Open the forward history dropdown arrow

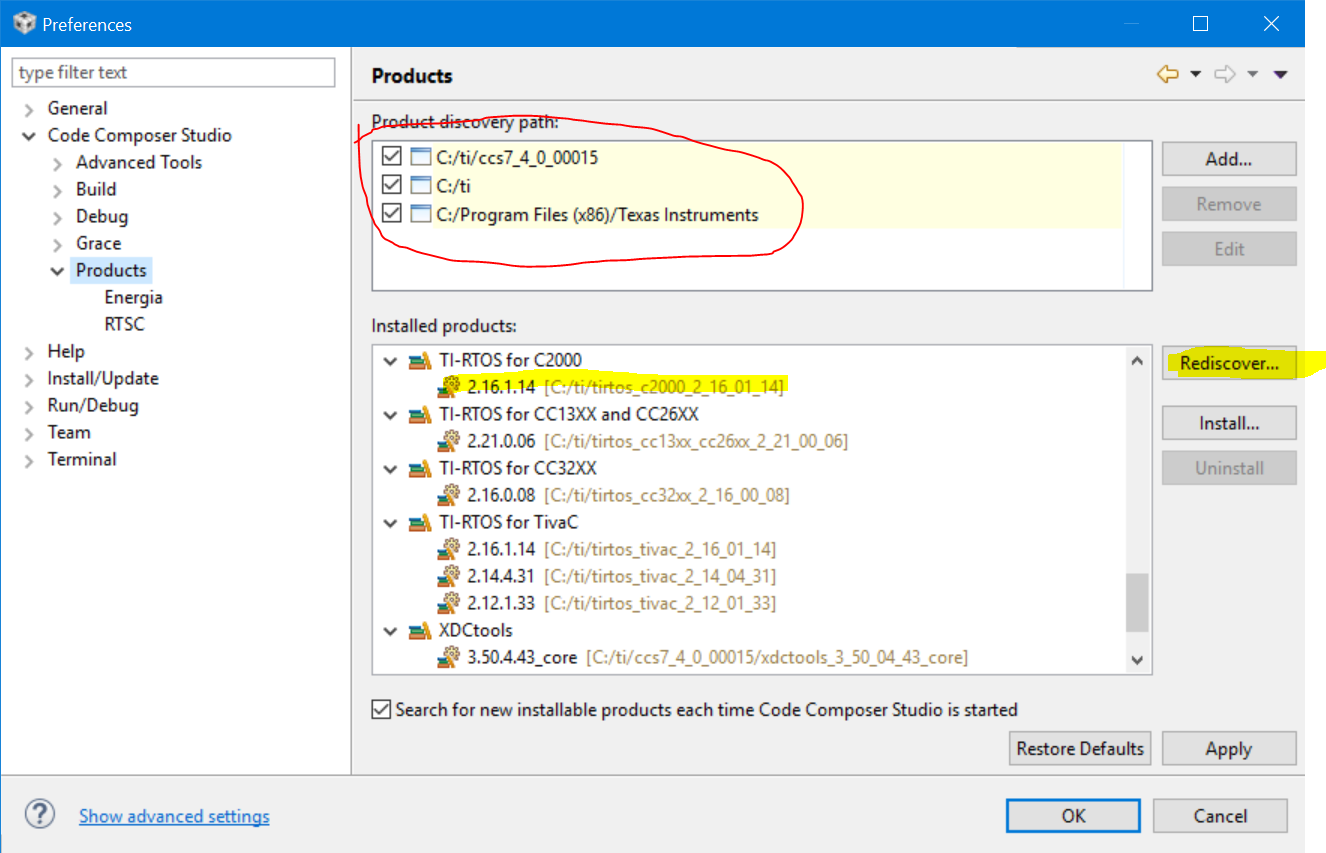point(1253,75)
